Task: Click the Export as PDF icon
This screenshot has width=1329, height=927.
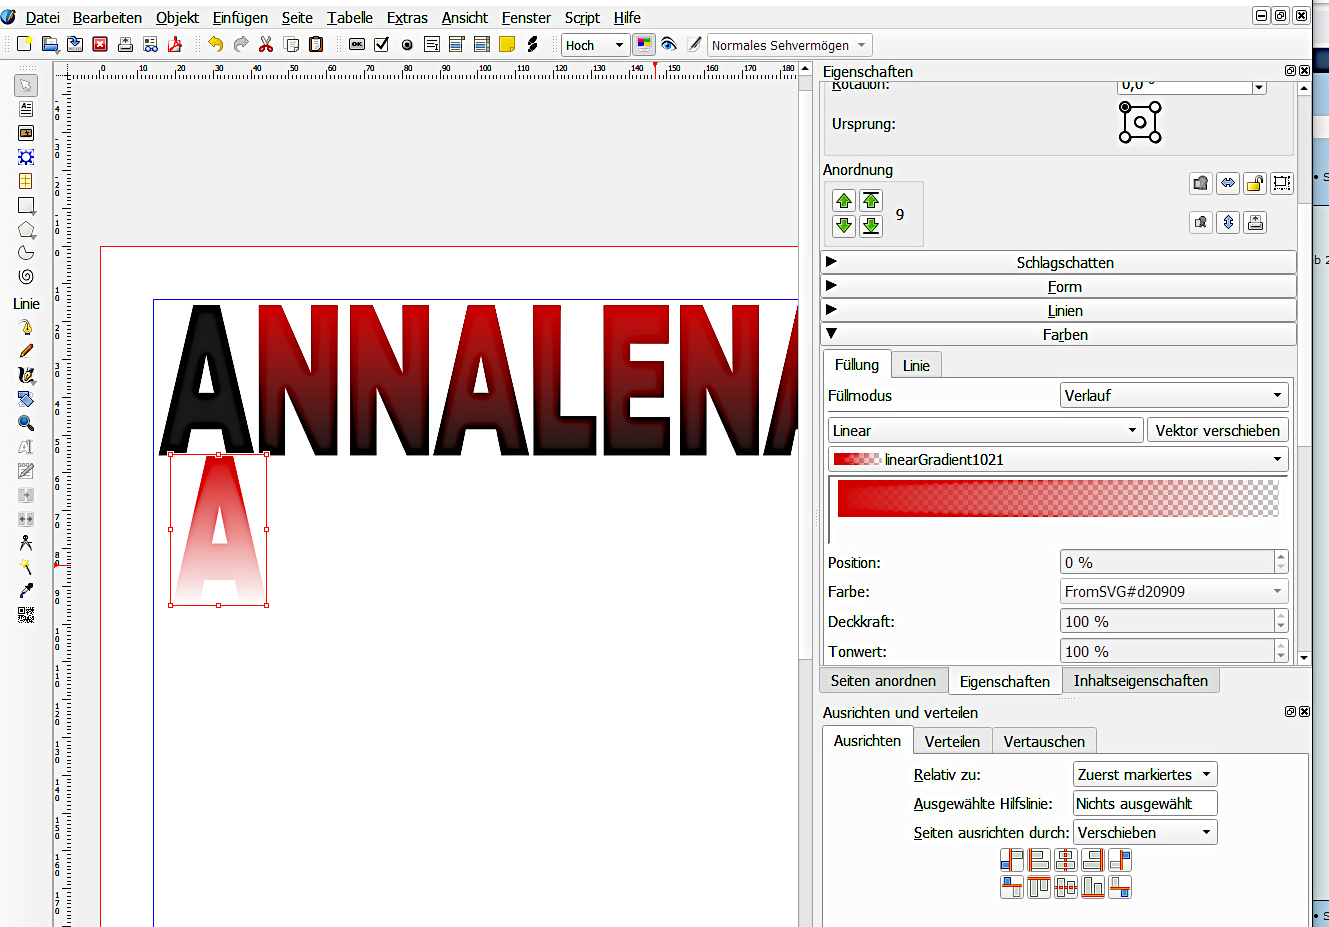Action: click(x=175, y=45)
